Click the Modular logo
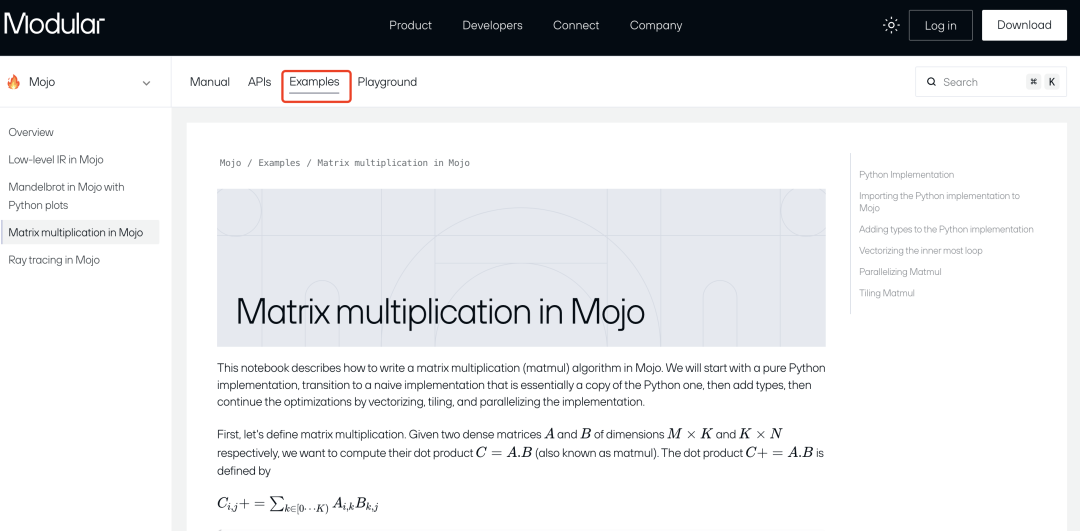 coord(54,25)
